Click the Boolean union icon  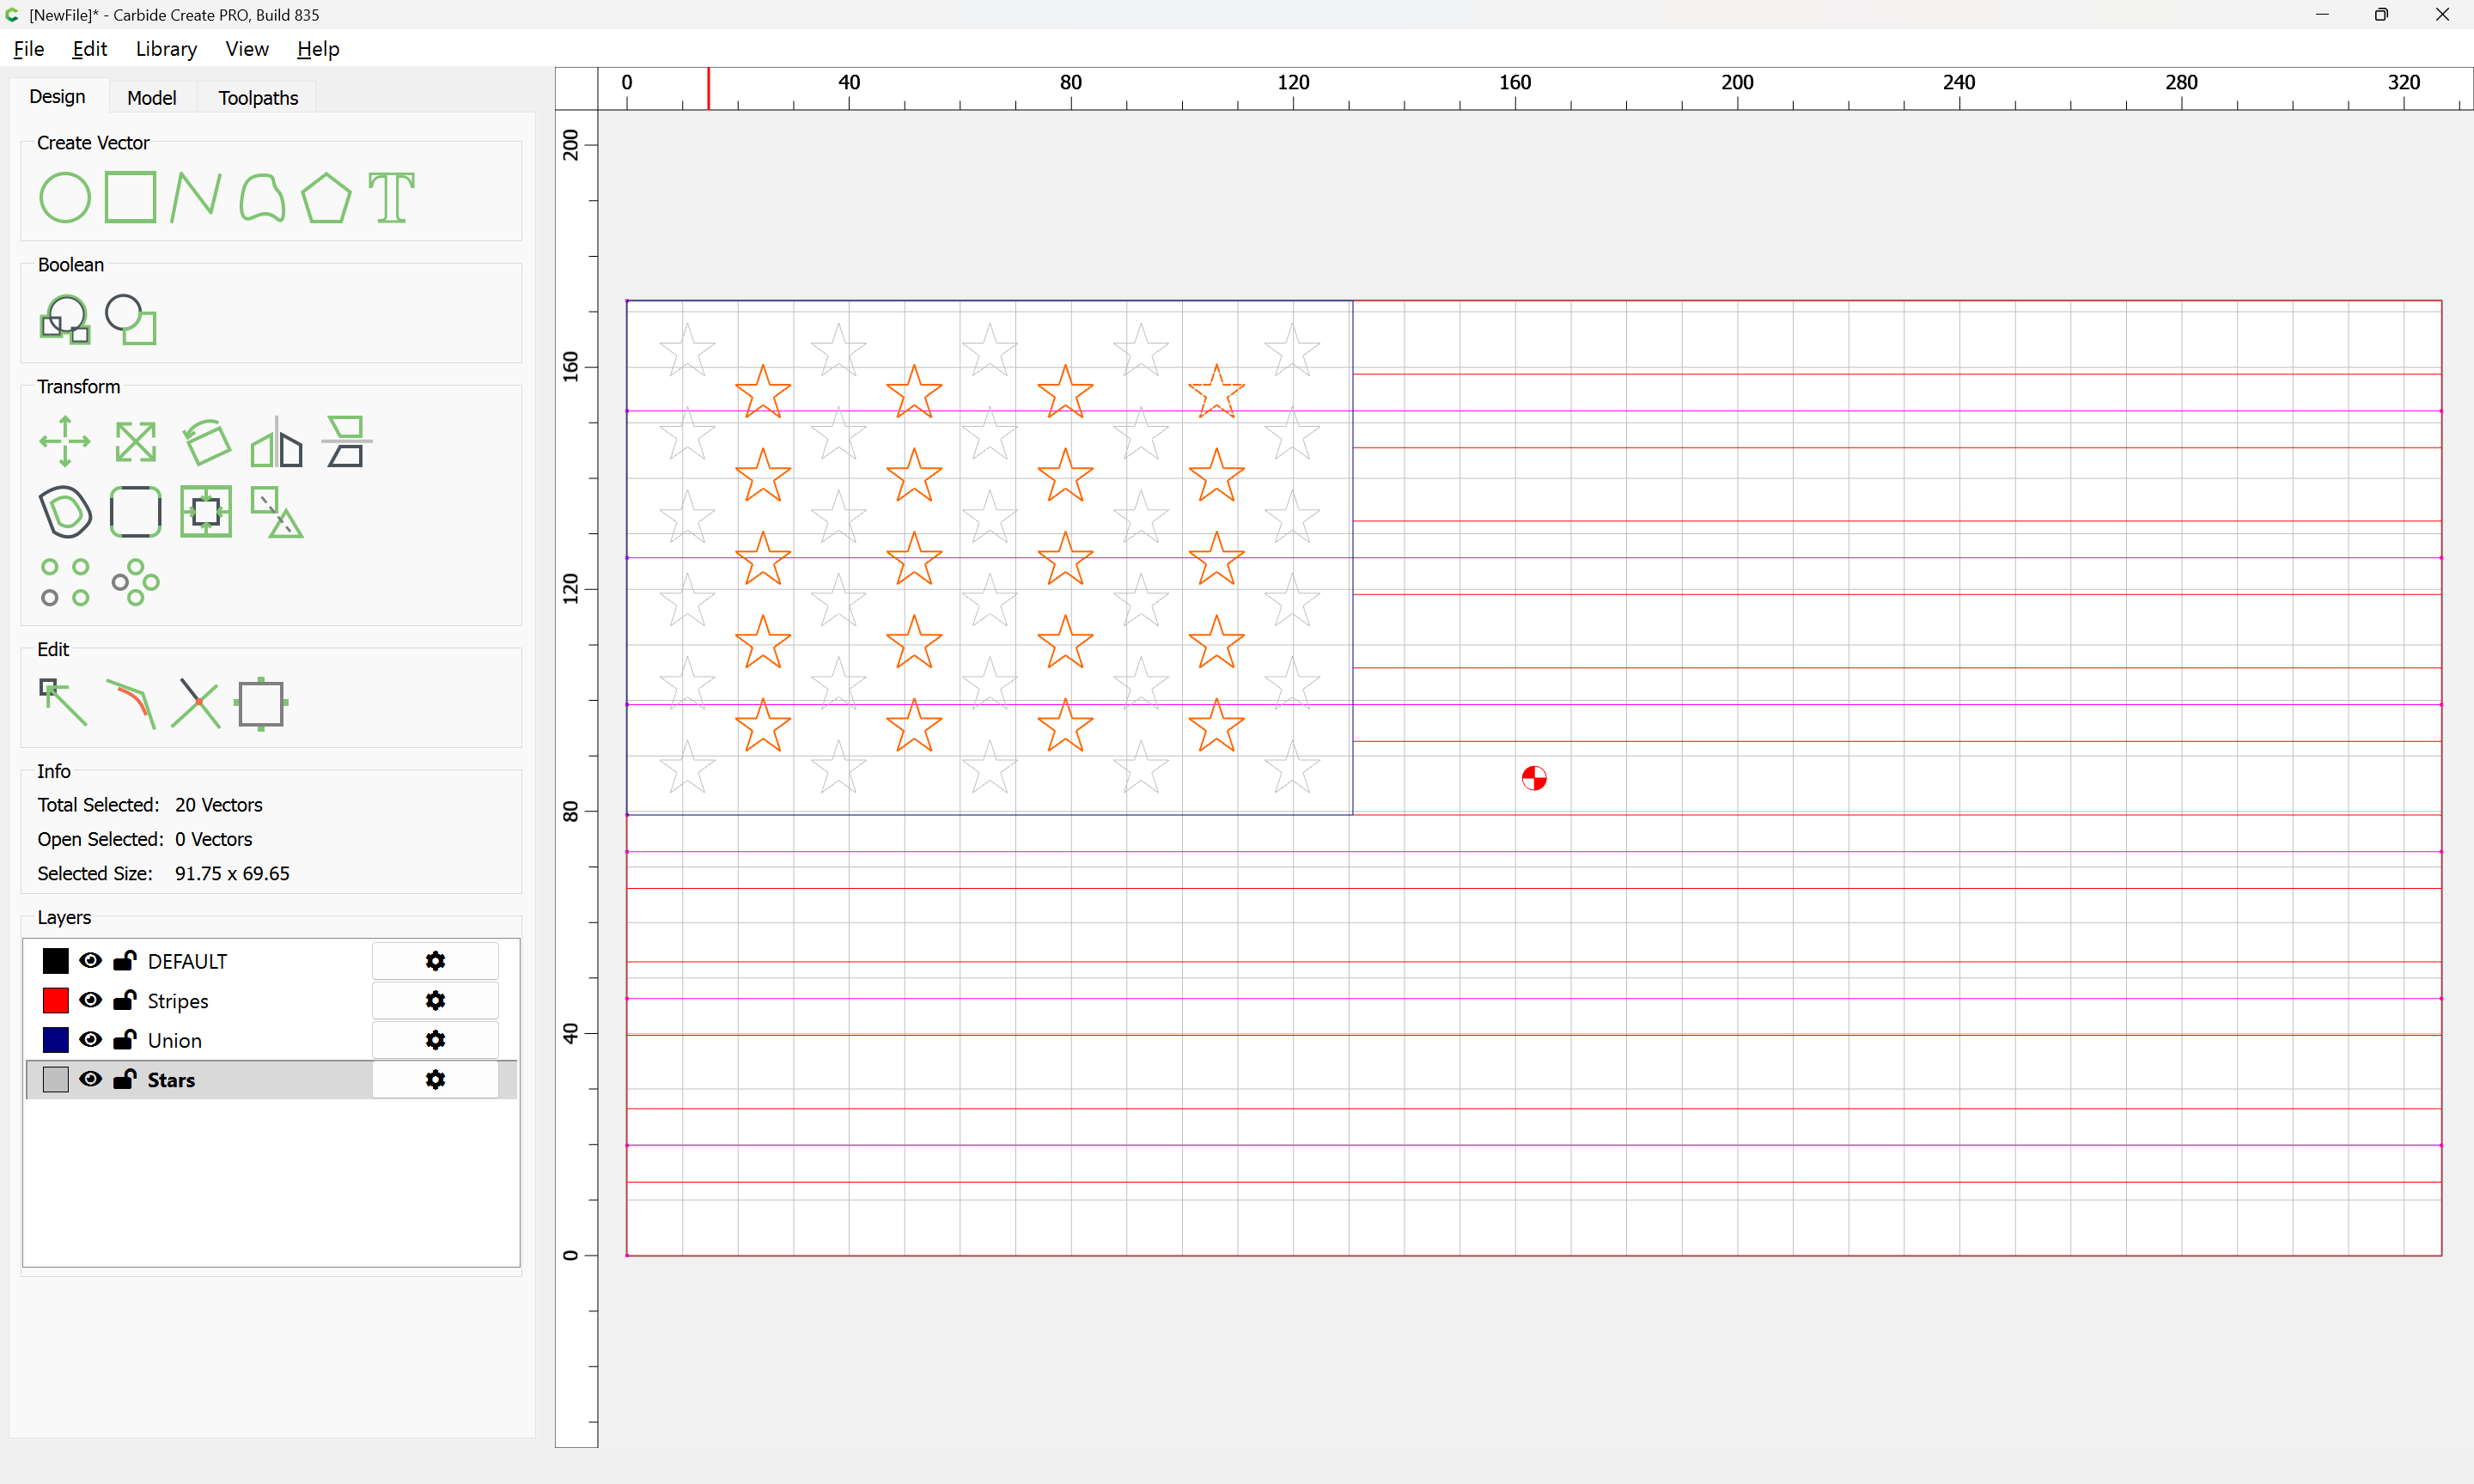[x=65, y=320]
